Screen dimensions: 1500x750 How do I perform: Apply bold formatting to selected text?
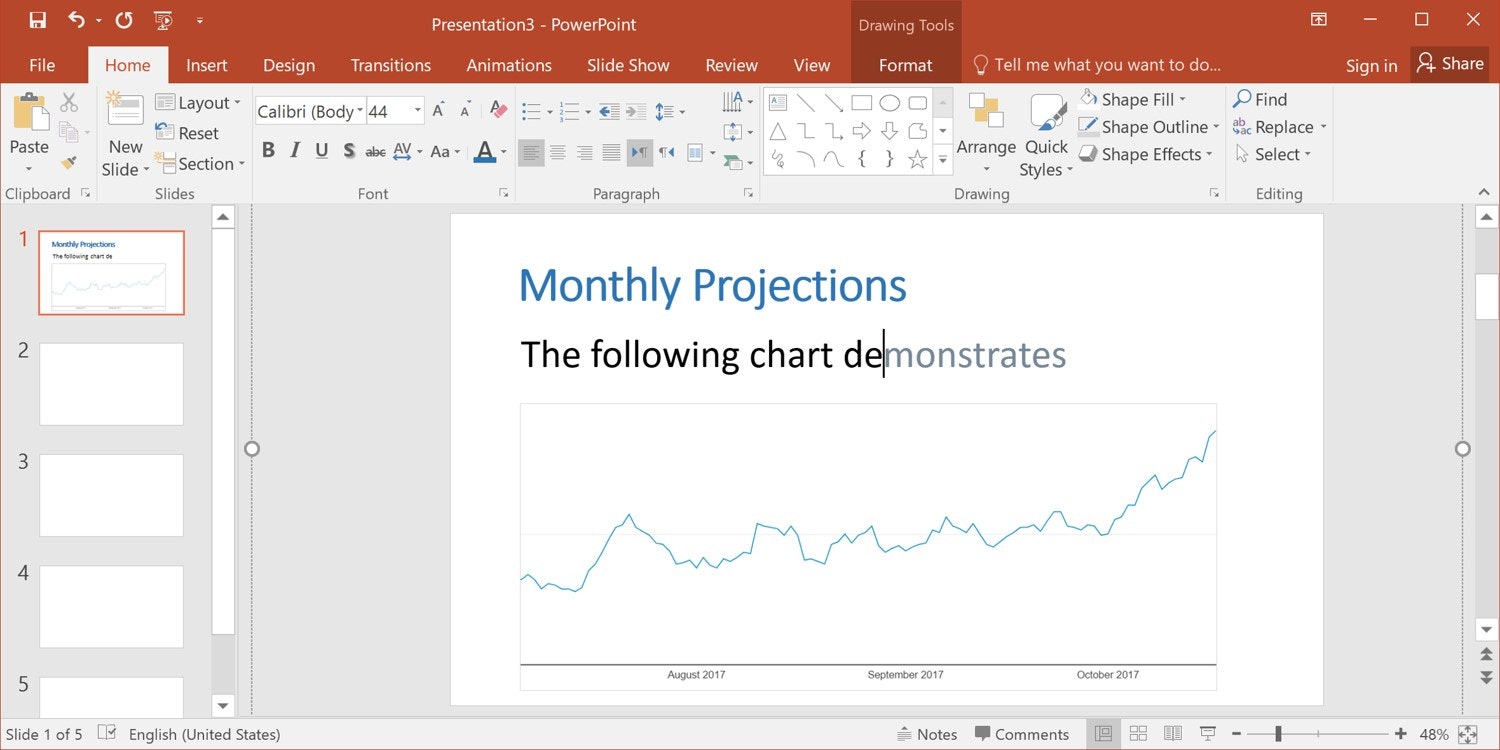(268, 149)
